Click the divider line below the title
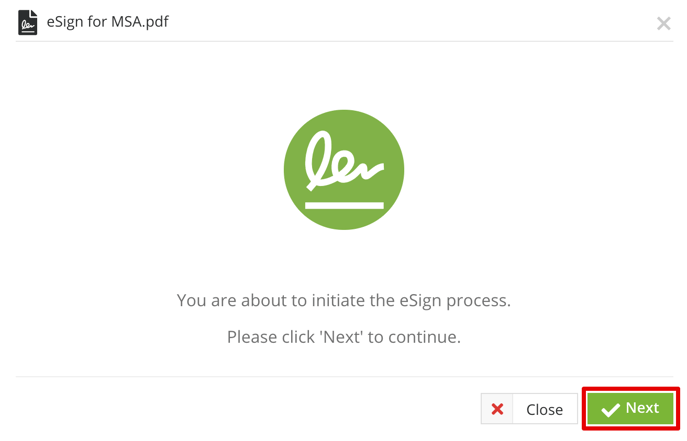 pyautogui.click(x=344, y=42)
